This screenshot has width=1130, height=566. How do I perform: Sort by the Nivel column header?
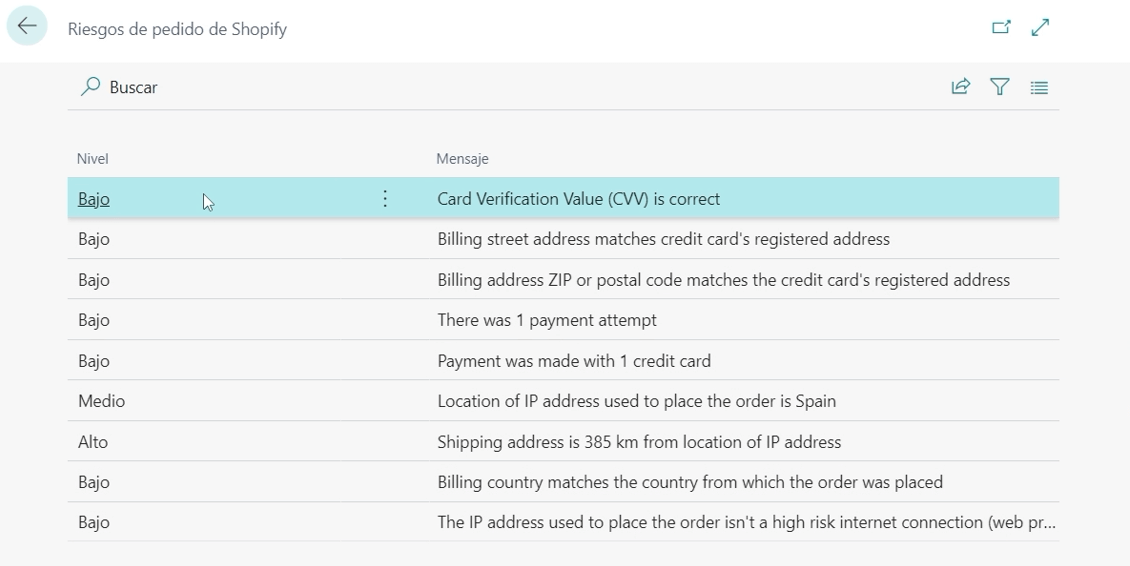(93, 159)
